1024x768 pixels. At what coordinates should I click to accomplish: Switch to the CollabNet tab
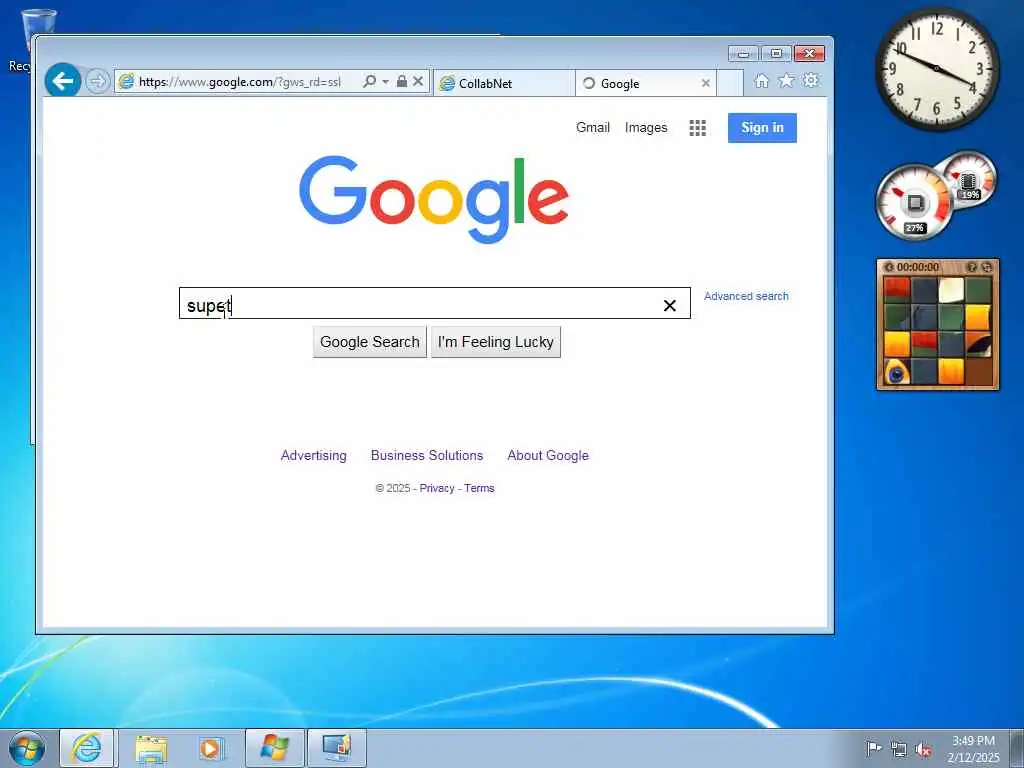[504, 83]
